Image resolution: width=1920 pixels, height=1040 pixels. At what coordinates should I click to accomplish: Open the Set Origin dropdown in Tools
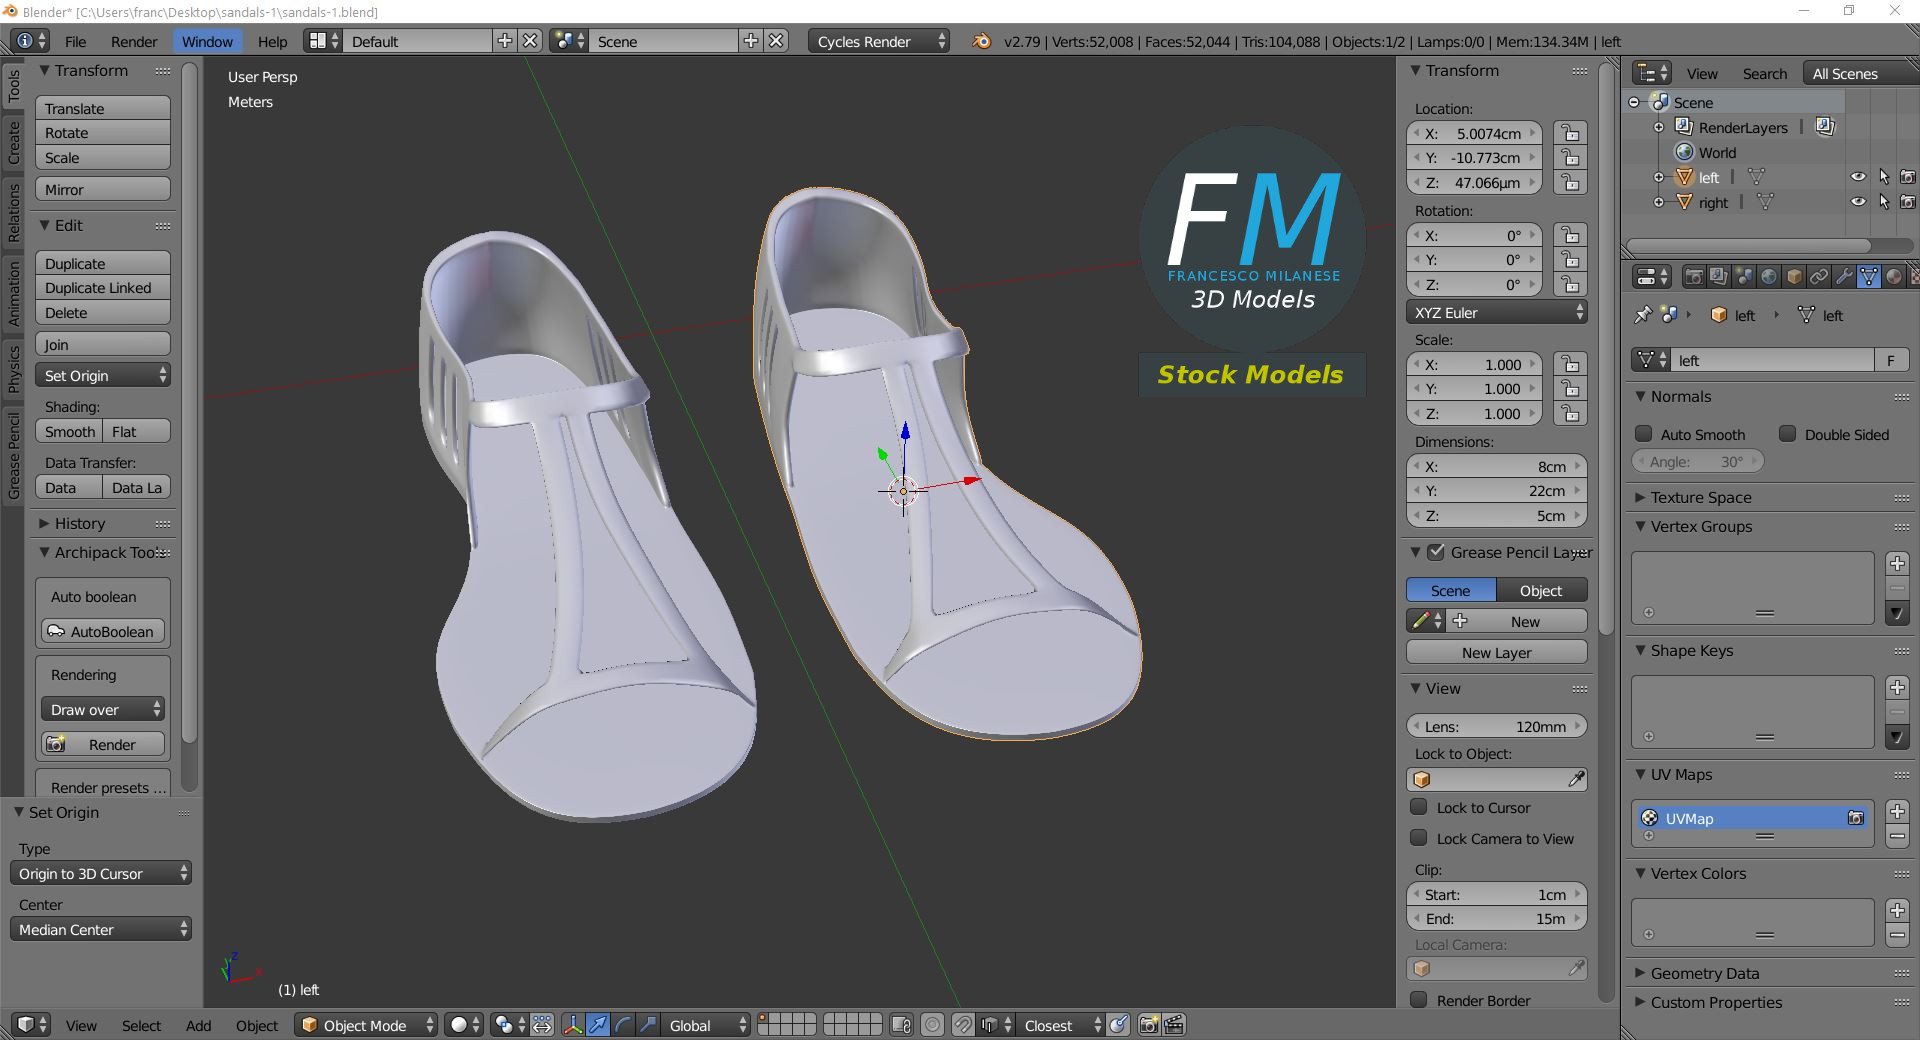(x=103, y=375)
